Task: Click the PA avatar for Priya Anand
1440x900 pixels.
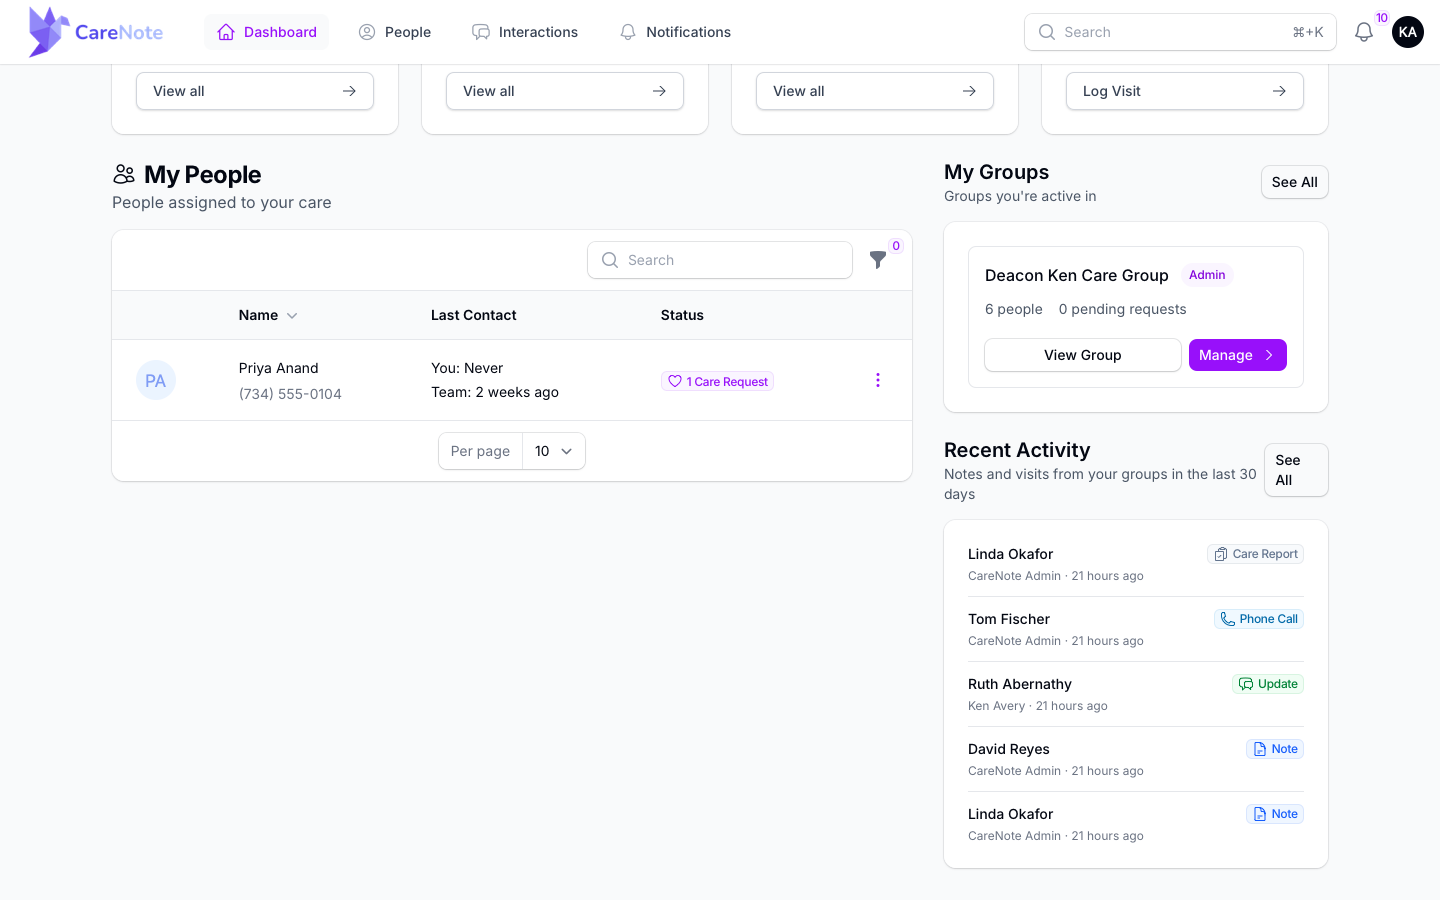Action: pos(156,380)
